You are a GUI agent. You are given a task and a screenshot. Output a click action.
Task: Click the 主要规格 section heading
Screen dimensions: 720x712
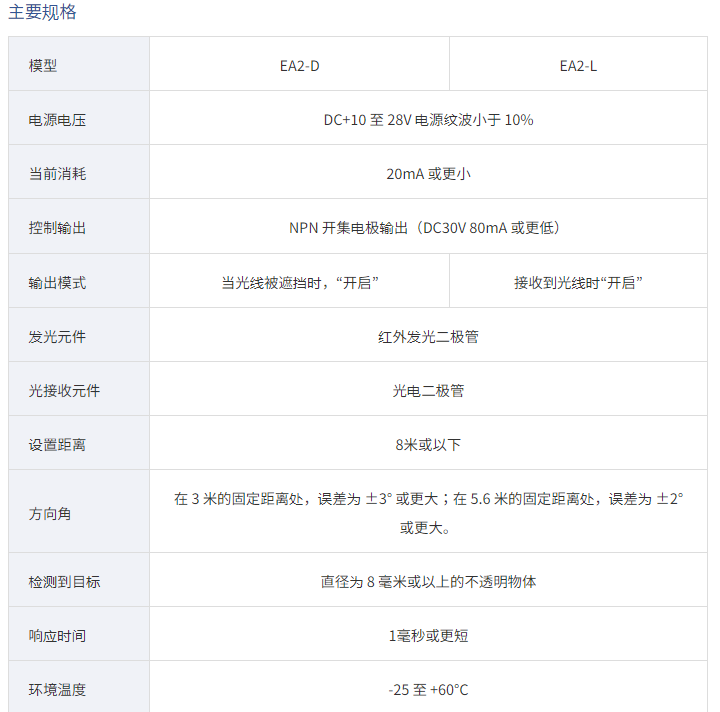(42, 12)
